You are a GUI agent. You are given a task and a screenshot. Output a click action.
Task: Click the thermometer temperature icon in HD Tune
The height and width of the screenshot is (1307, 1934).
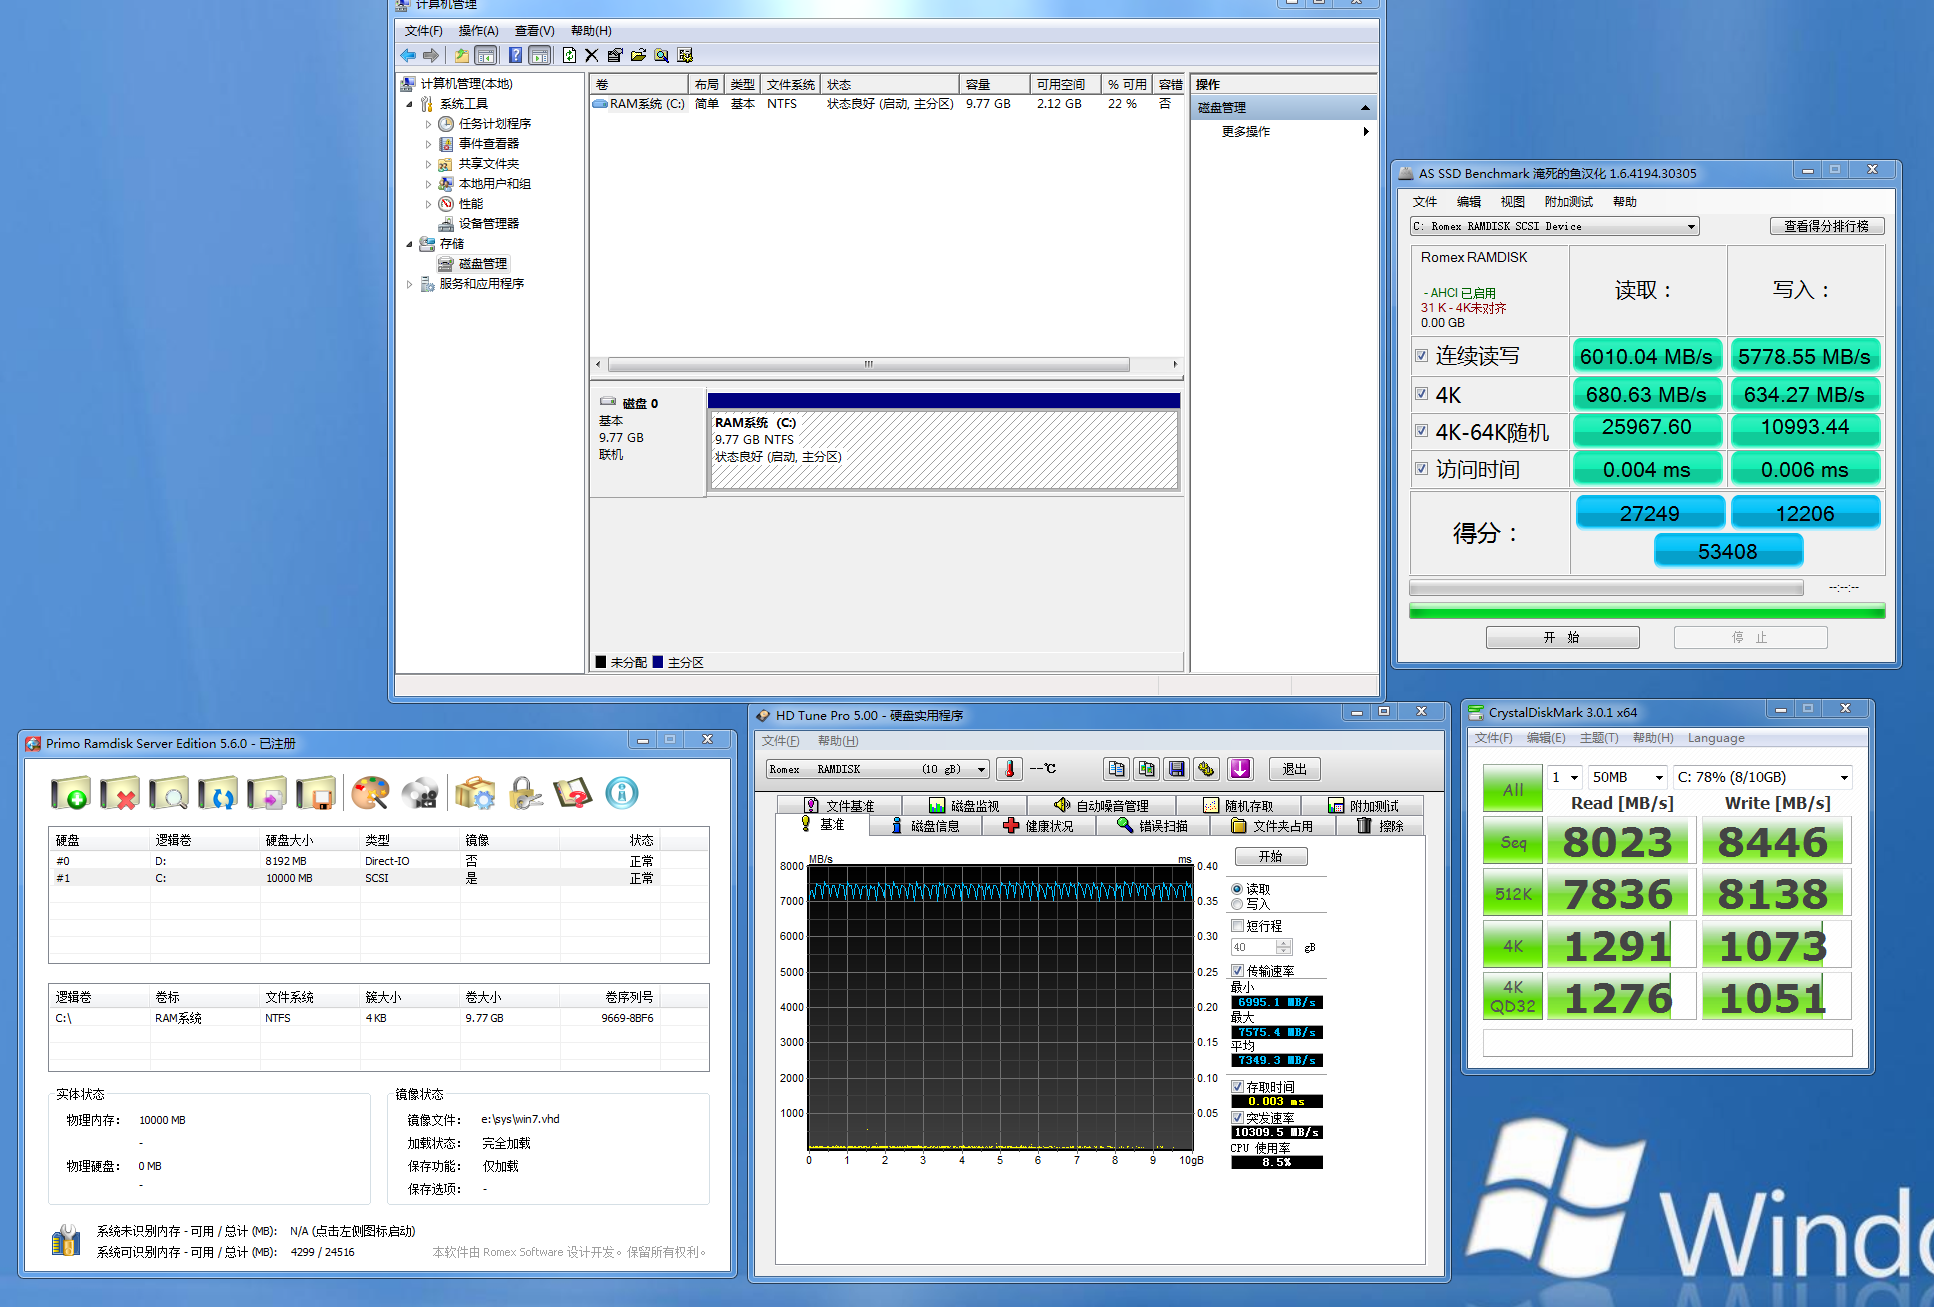1010,769
